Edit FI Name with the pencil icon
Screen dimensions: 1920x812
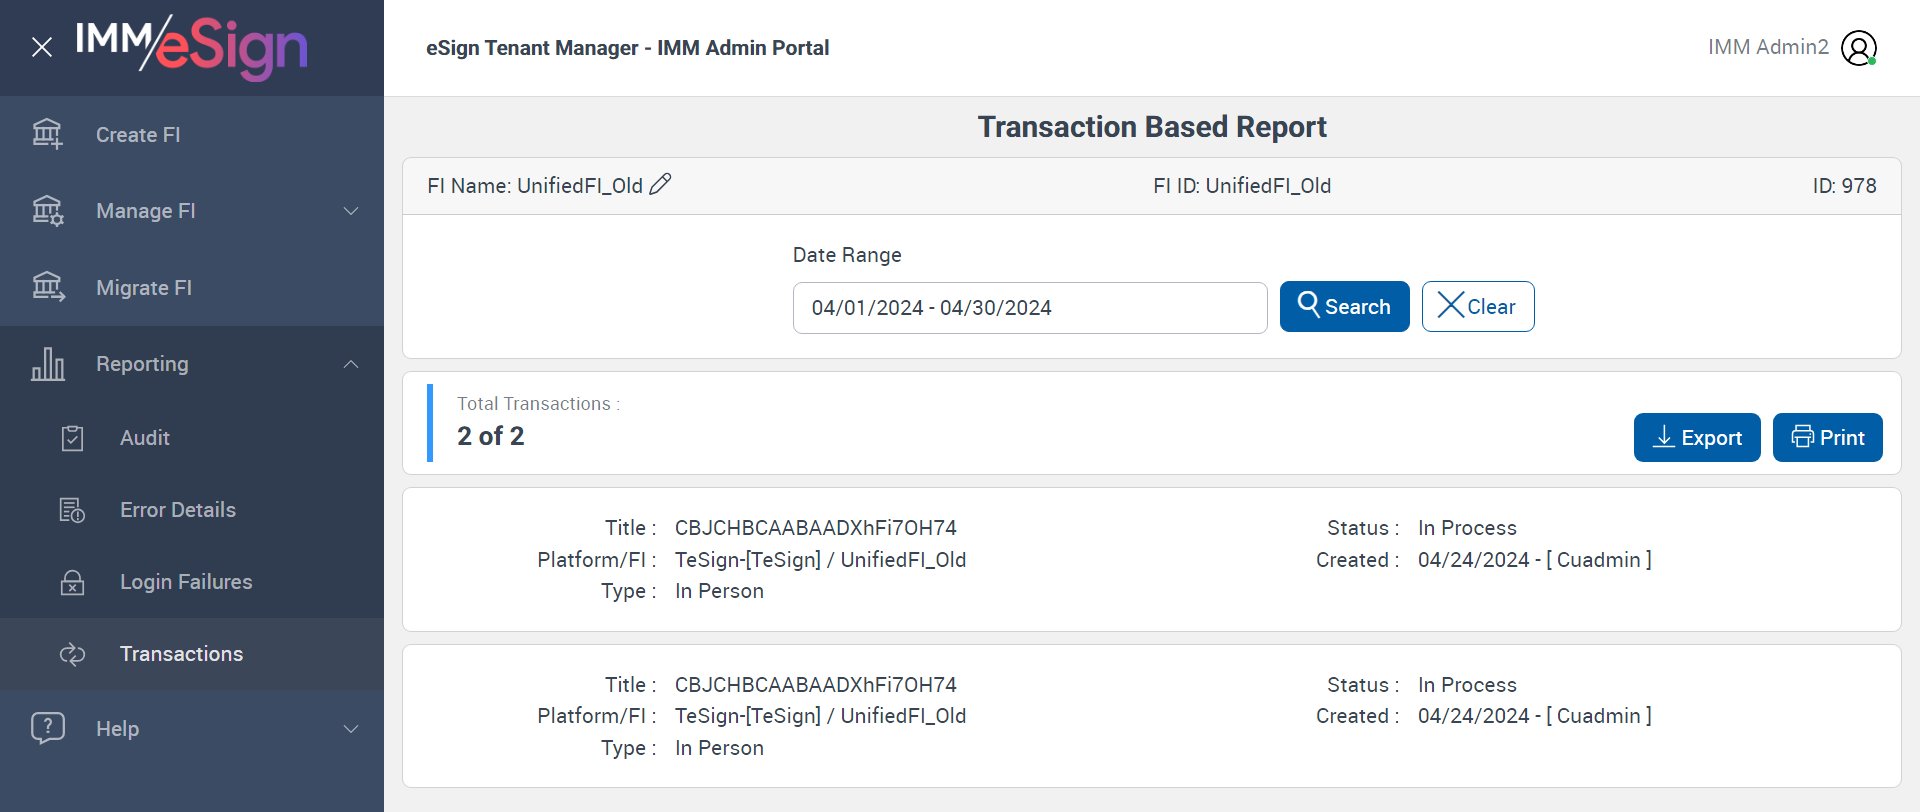tap(660, 185)
